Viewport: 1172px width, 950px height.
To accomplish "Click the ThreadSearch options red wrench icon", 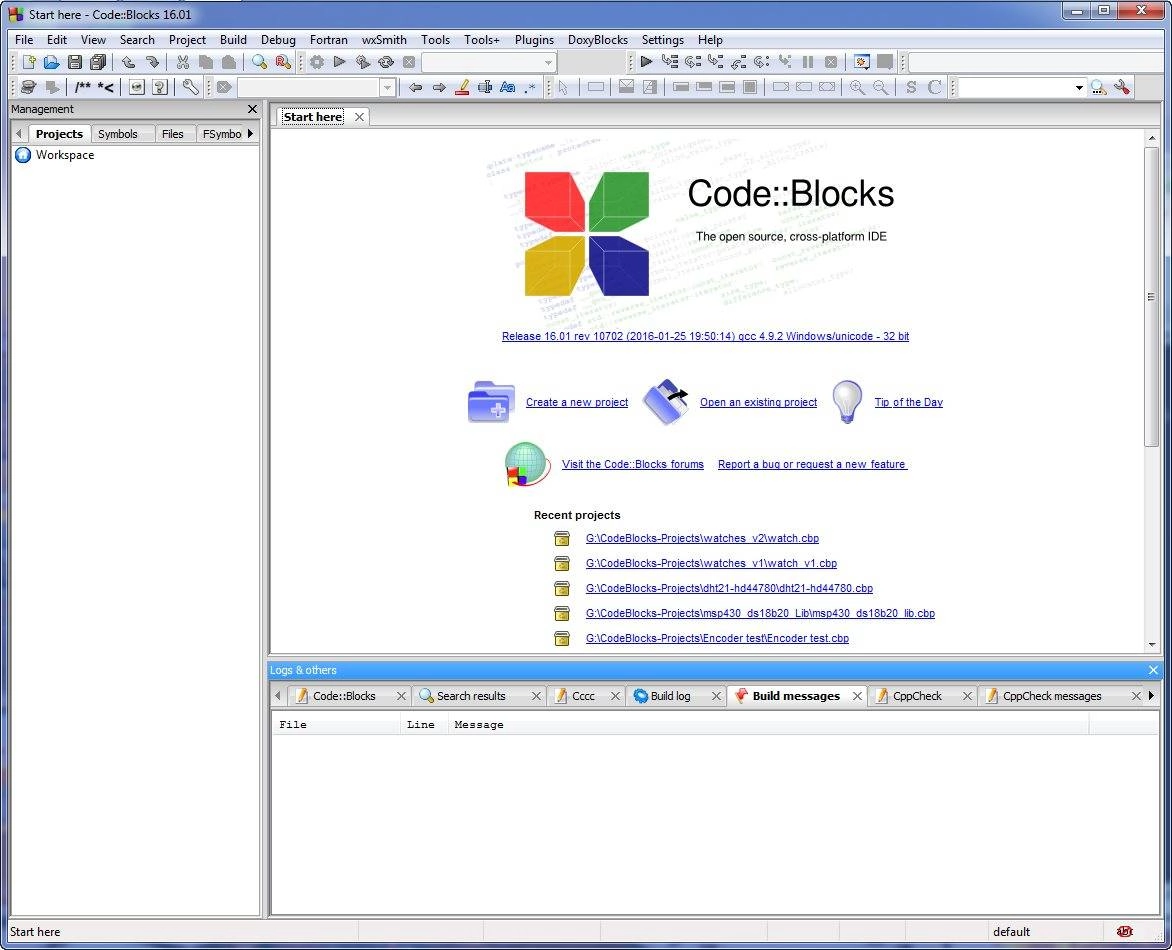I will coord(1122,87).
